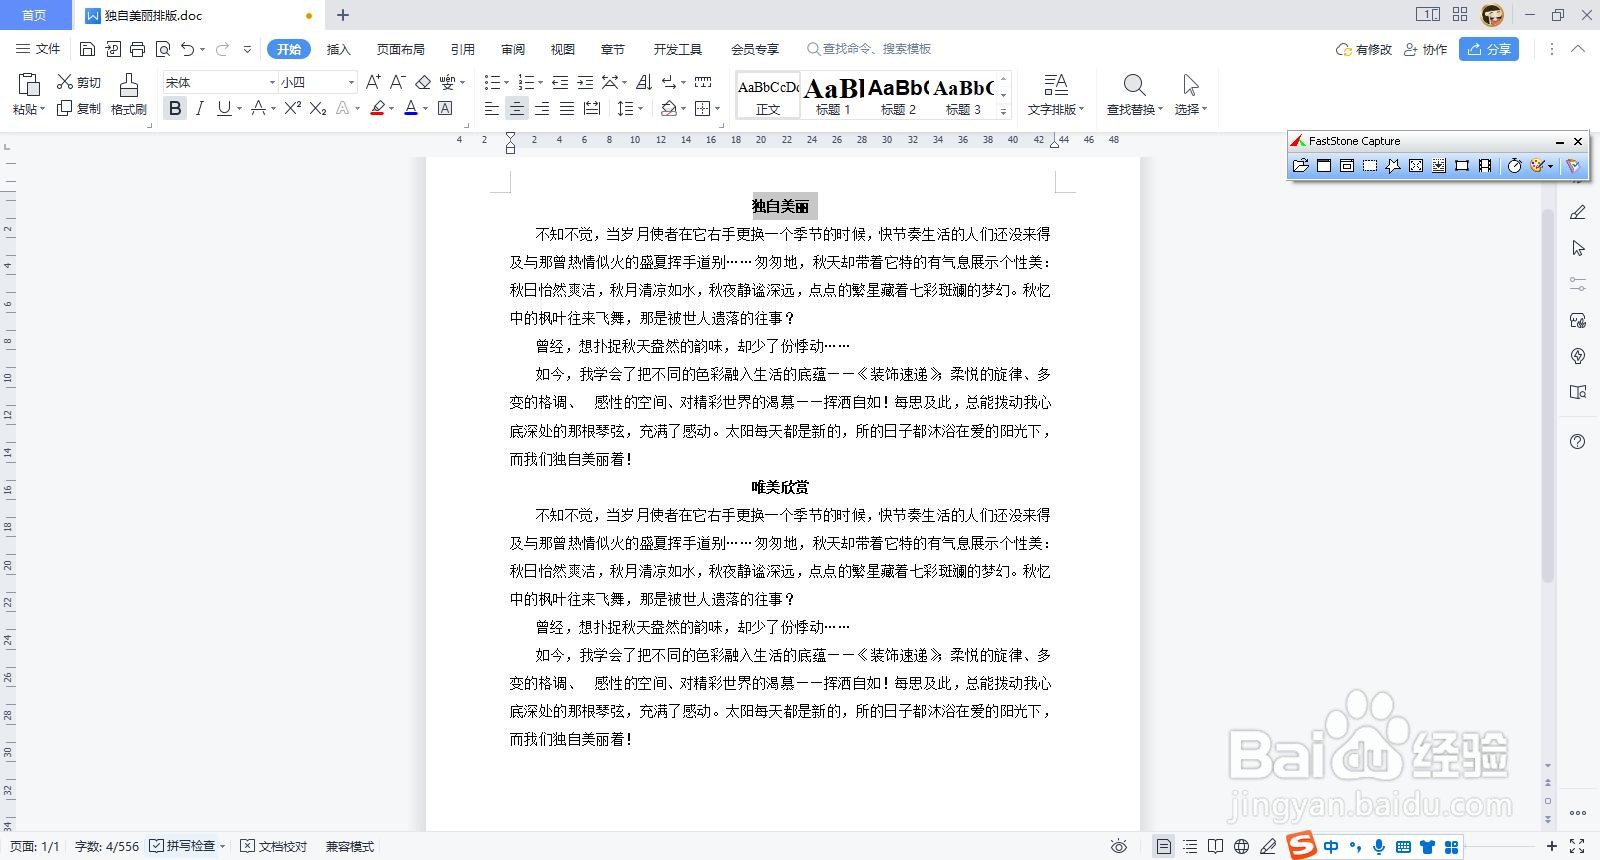1600x860 pixels.
Task: Click the Undo arrow icon
Action: pos(187,49)
